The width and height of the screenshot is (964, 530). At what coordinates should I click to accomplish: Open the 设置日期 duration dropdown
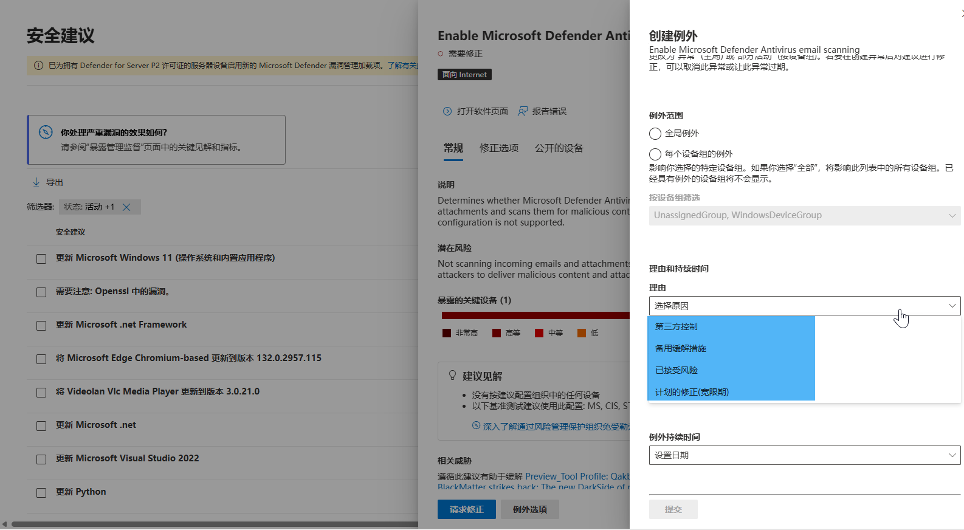(x=804, y=455)
